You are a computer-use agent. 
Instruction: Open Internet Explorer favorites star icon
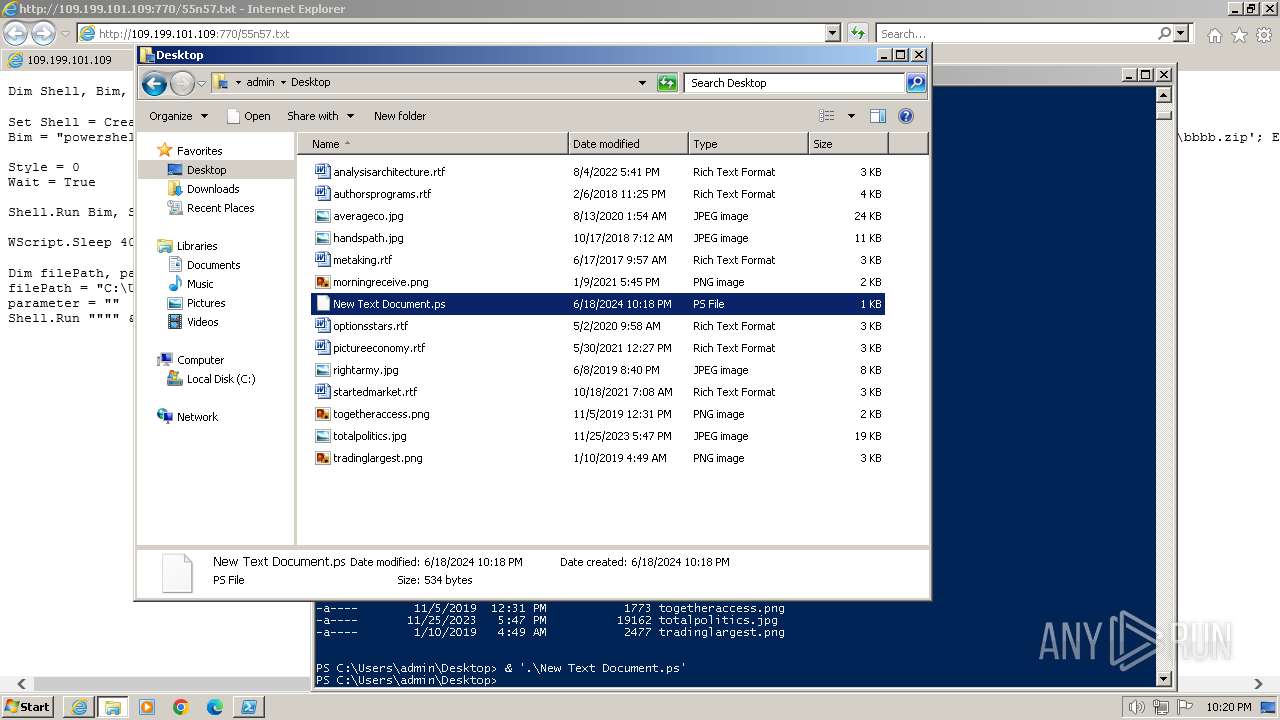pos(1239,35)
